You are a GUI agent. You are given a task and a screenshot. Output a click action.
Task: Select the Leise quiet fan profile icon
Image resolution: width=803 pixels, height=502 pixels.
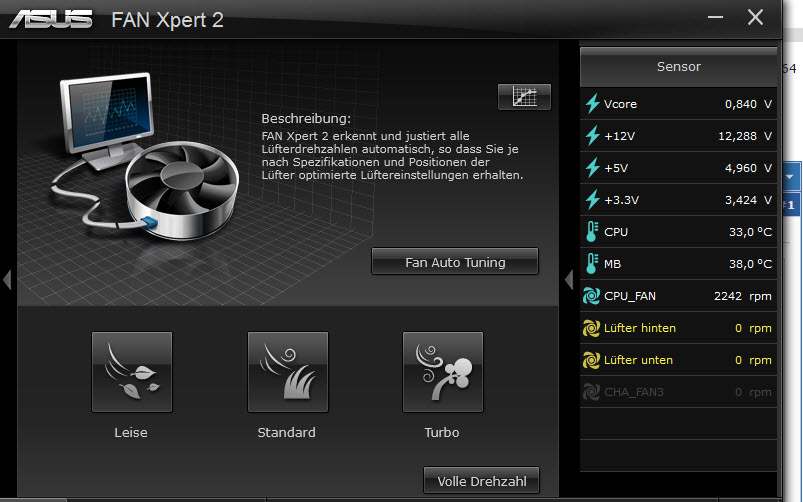point(132,372)
